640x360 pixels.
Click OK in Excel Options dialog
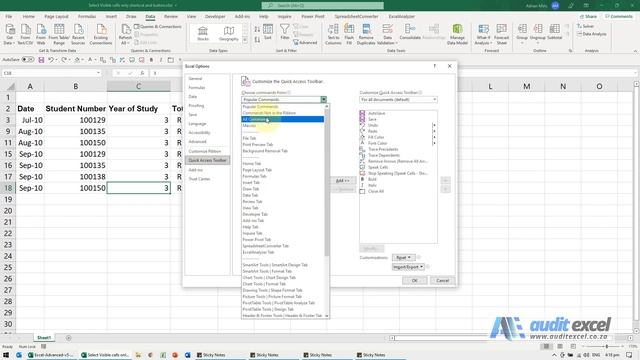[414, 280]
